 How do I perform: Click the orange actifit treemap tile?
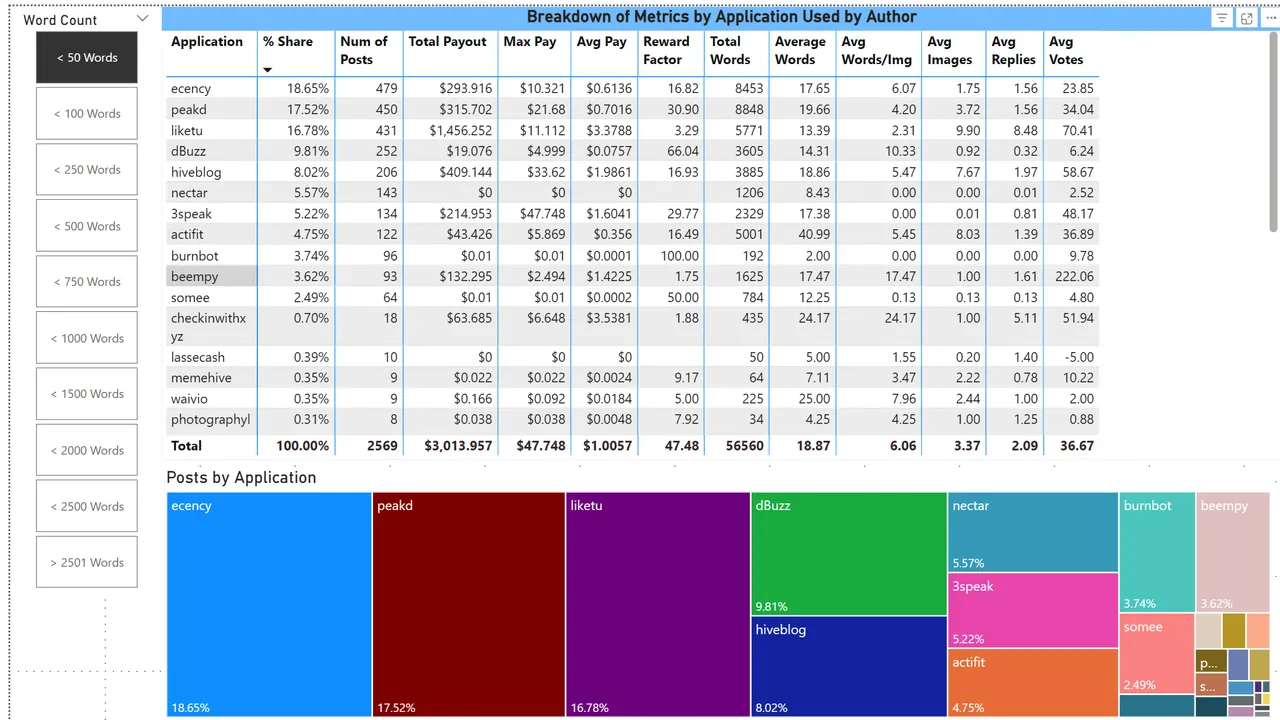1032,682
